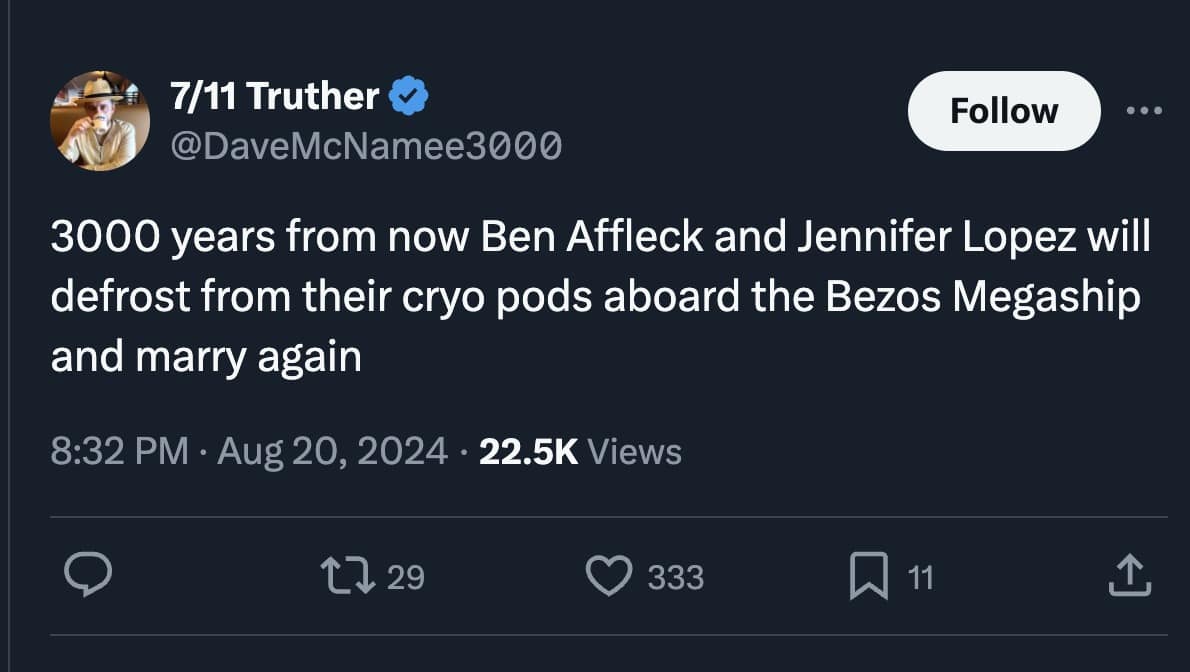Screen dimensions: 1190x672
Task: Open the profile picture avatar
Action: [100, 120]
